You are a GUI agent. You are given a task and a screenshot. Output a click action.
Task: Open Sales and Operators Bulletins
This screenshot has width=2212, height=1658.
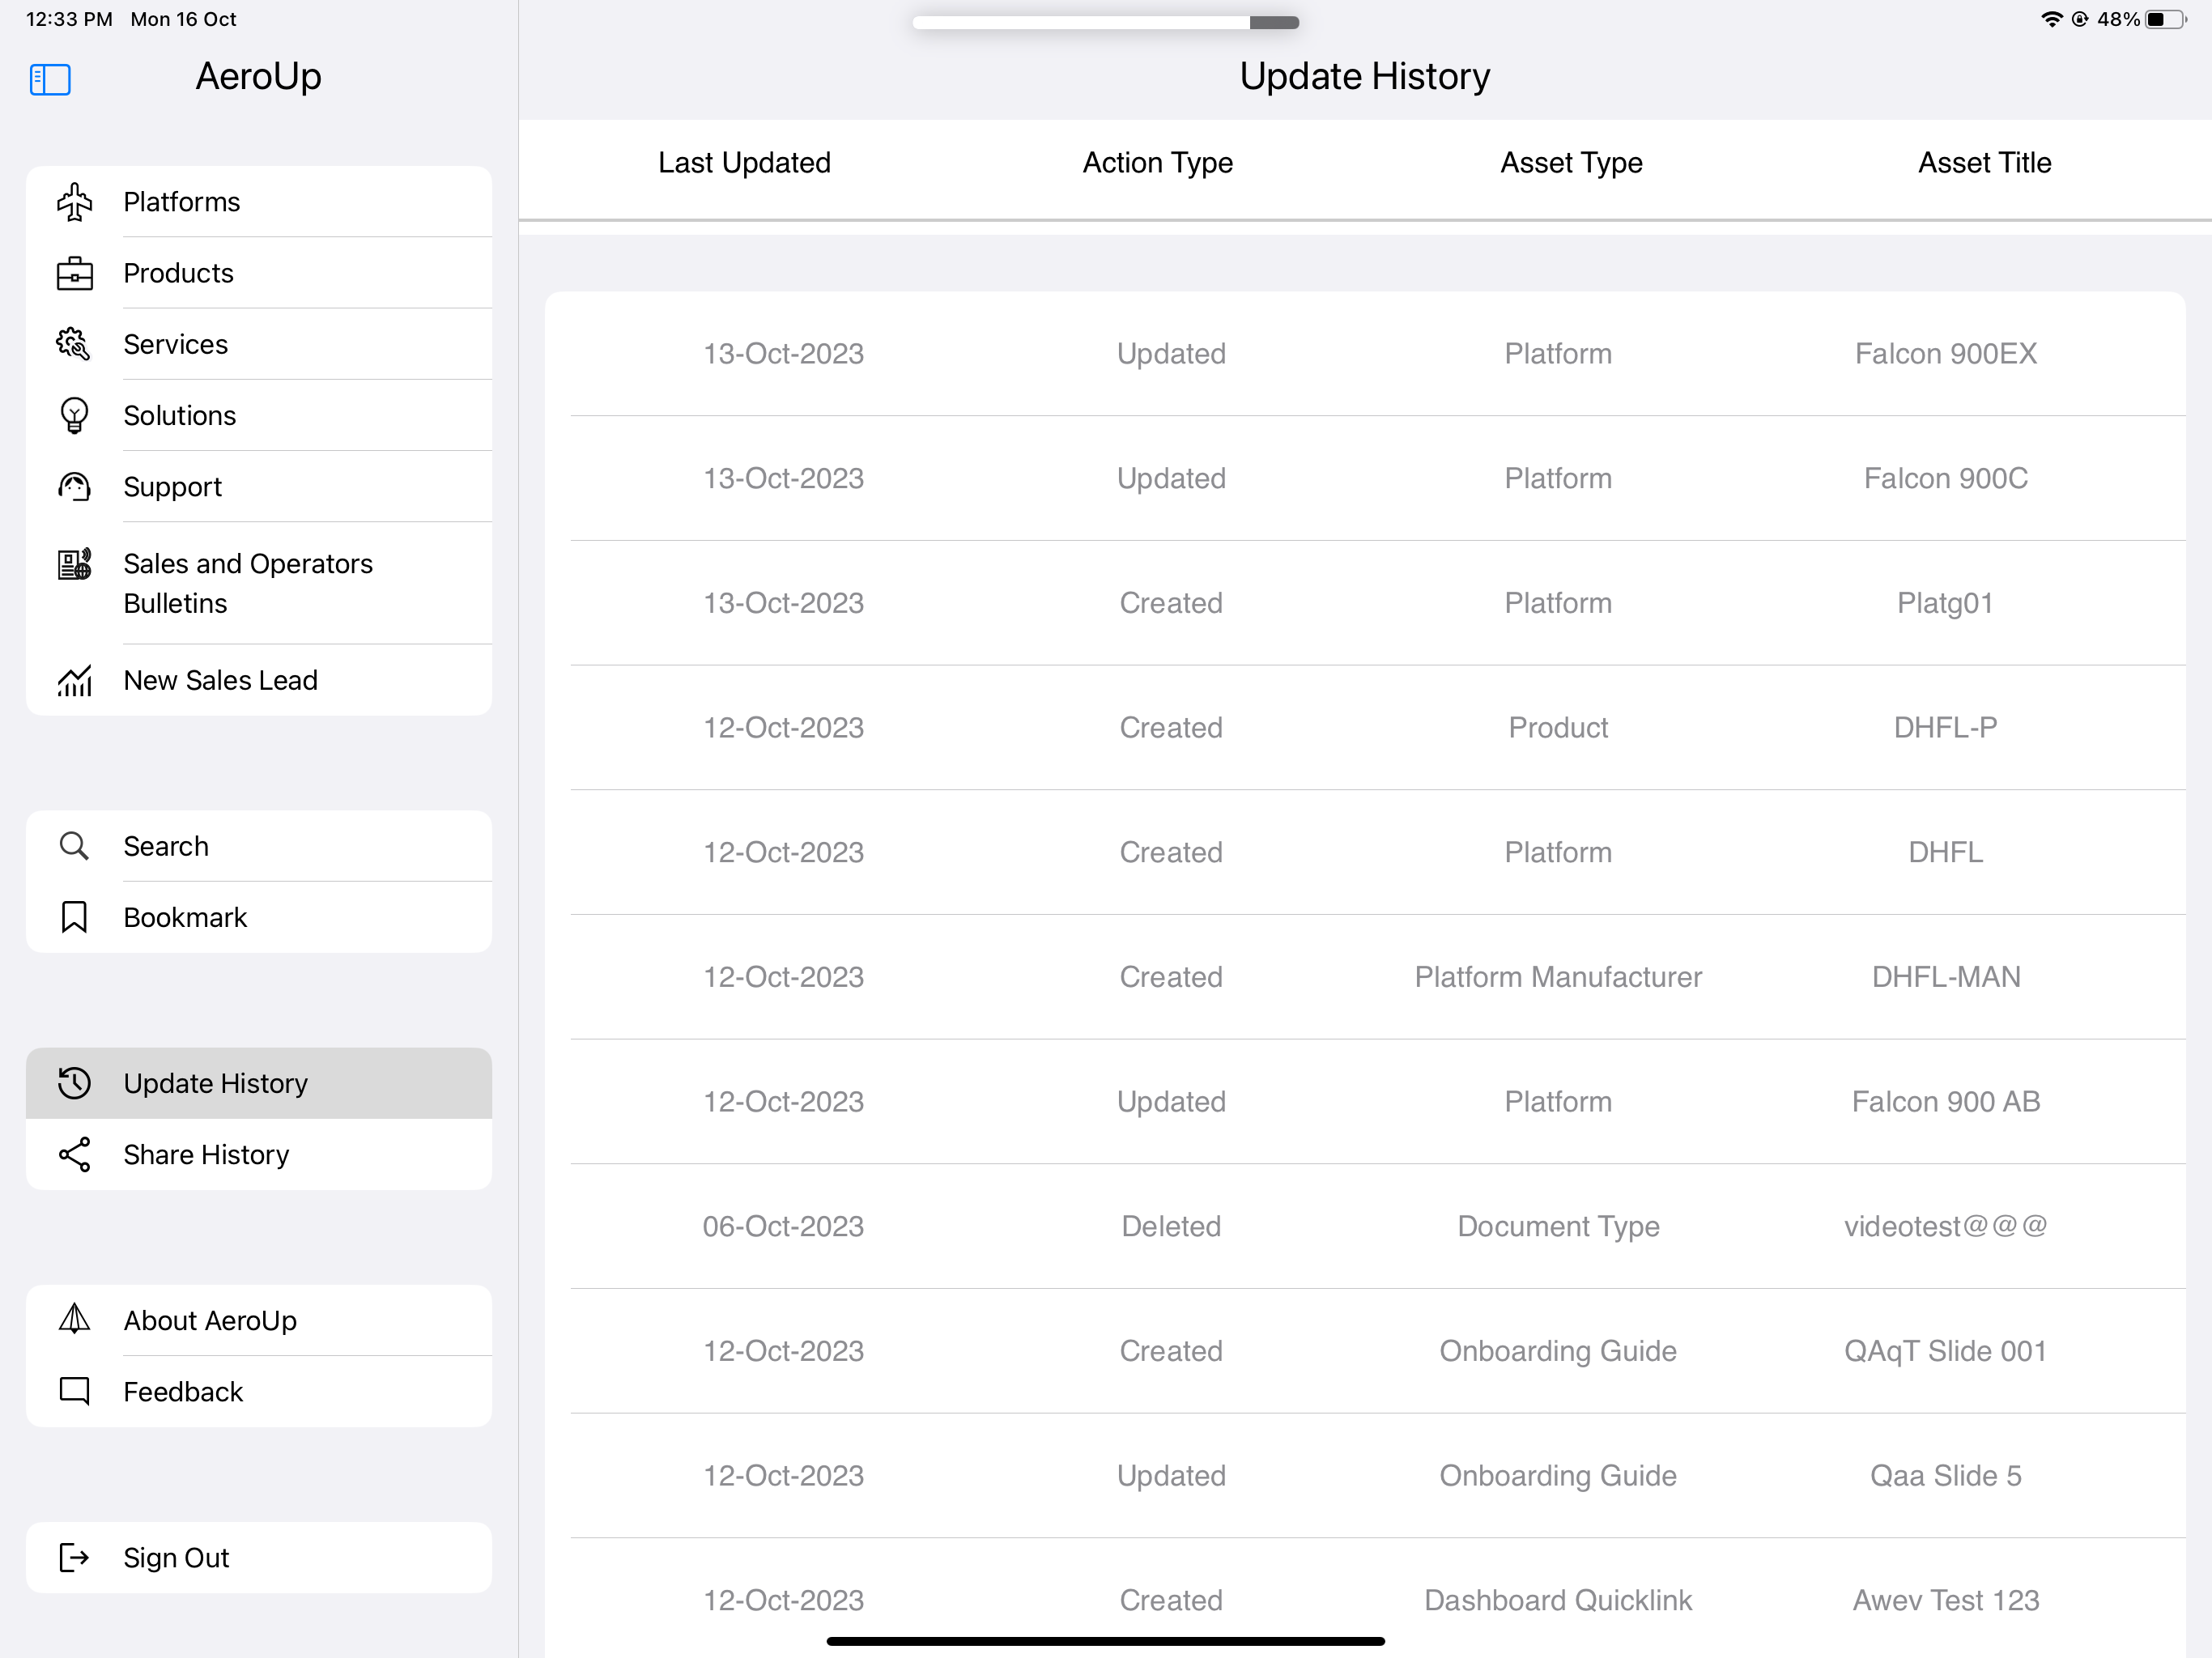pos(248,583)
